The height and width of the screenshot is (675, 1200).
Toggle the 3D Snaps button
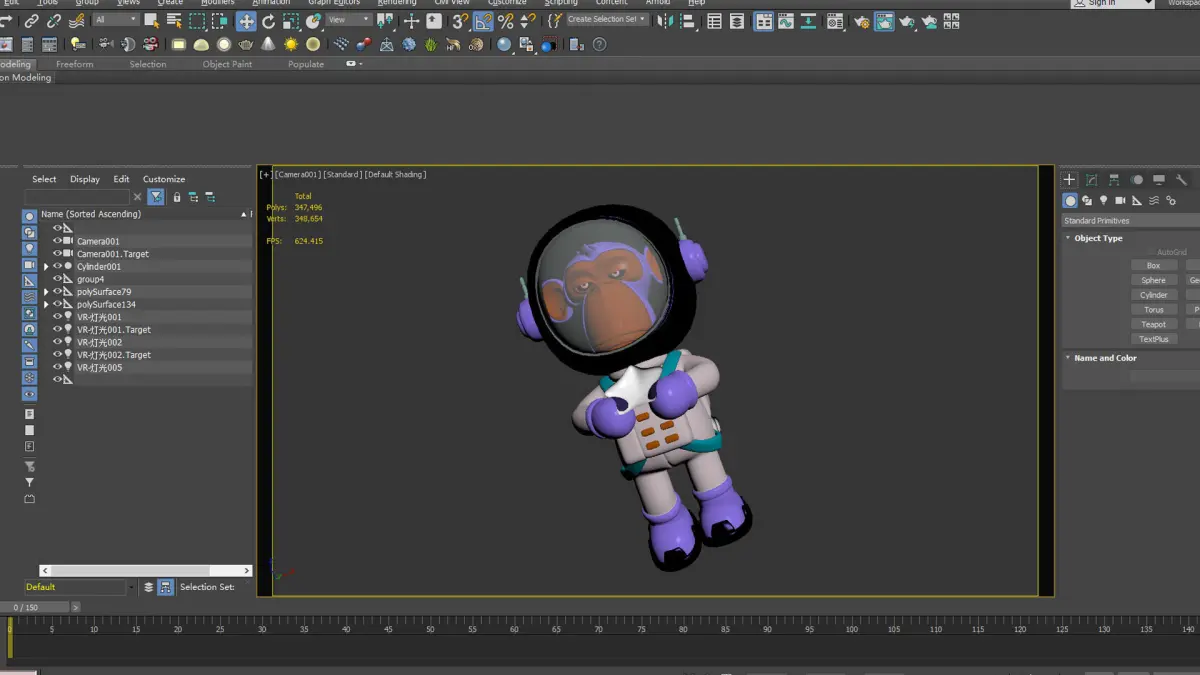460,21
